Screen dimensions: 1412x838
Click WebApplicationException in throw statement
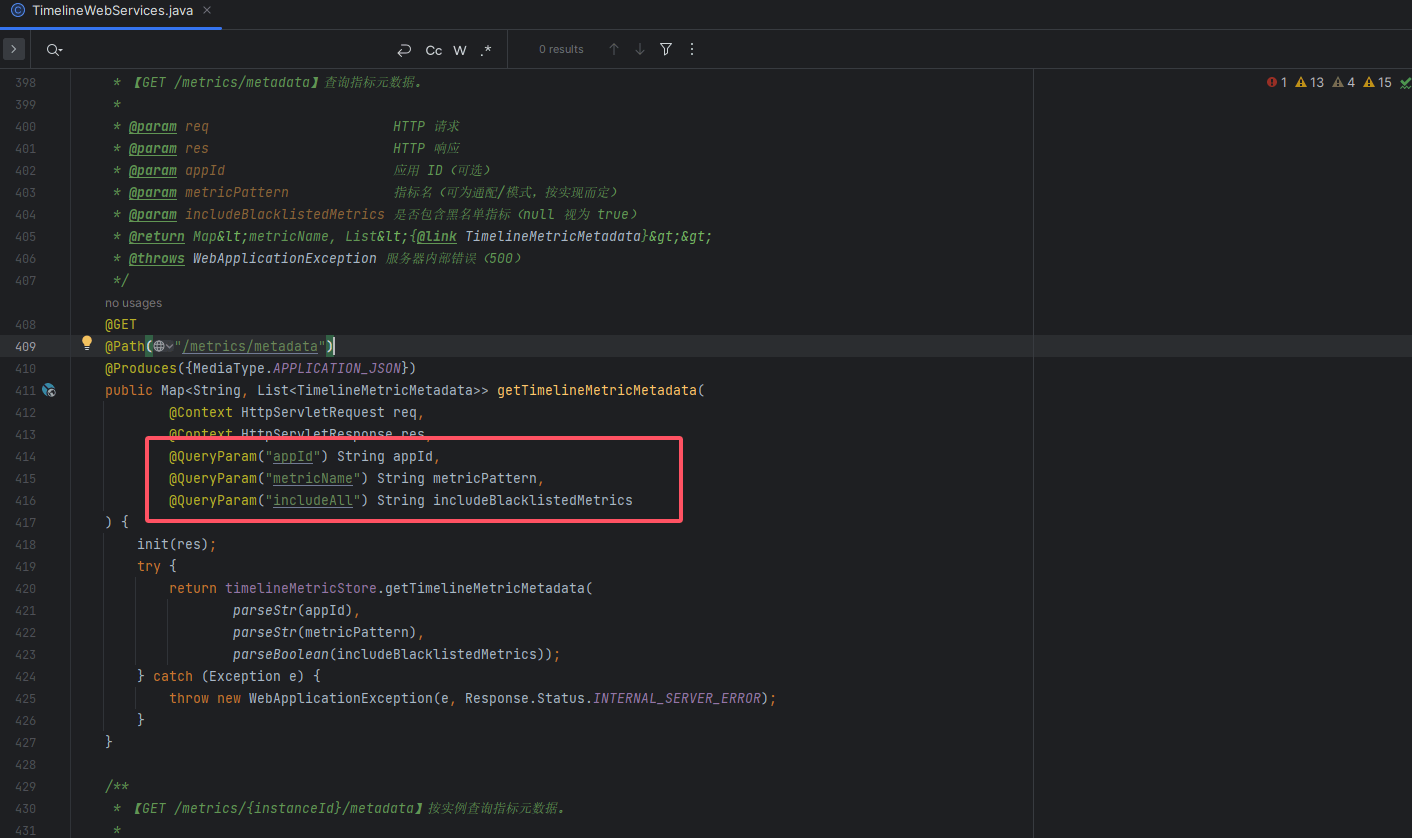[341, 699]
